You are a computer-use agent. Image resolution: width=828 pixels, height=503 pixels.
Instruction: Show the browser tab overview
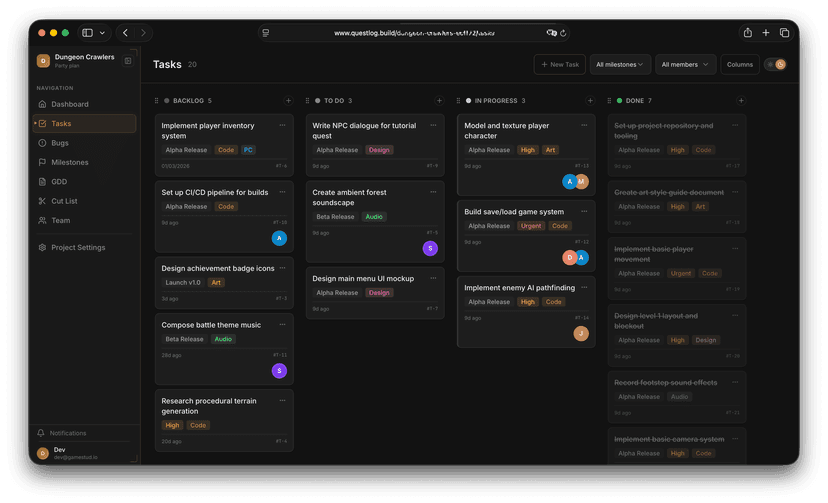[785, 33]
